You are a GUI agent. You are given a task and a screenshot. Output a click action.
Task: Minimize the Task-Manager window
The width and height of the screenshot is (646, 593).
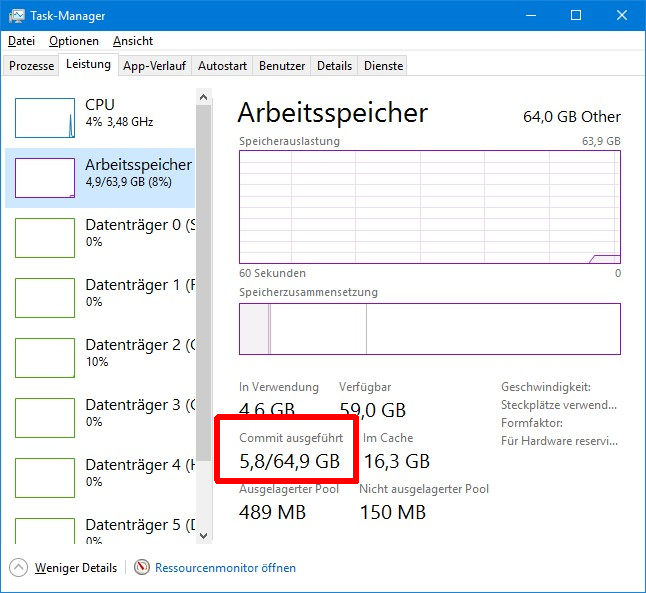coord(531,16)
